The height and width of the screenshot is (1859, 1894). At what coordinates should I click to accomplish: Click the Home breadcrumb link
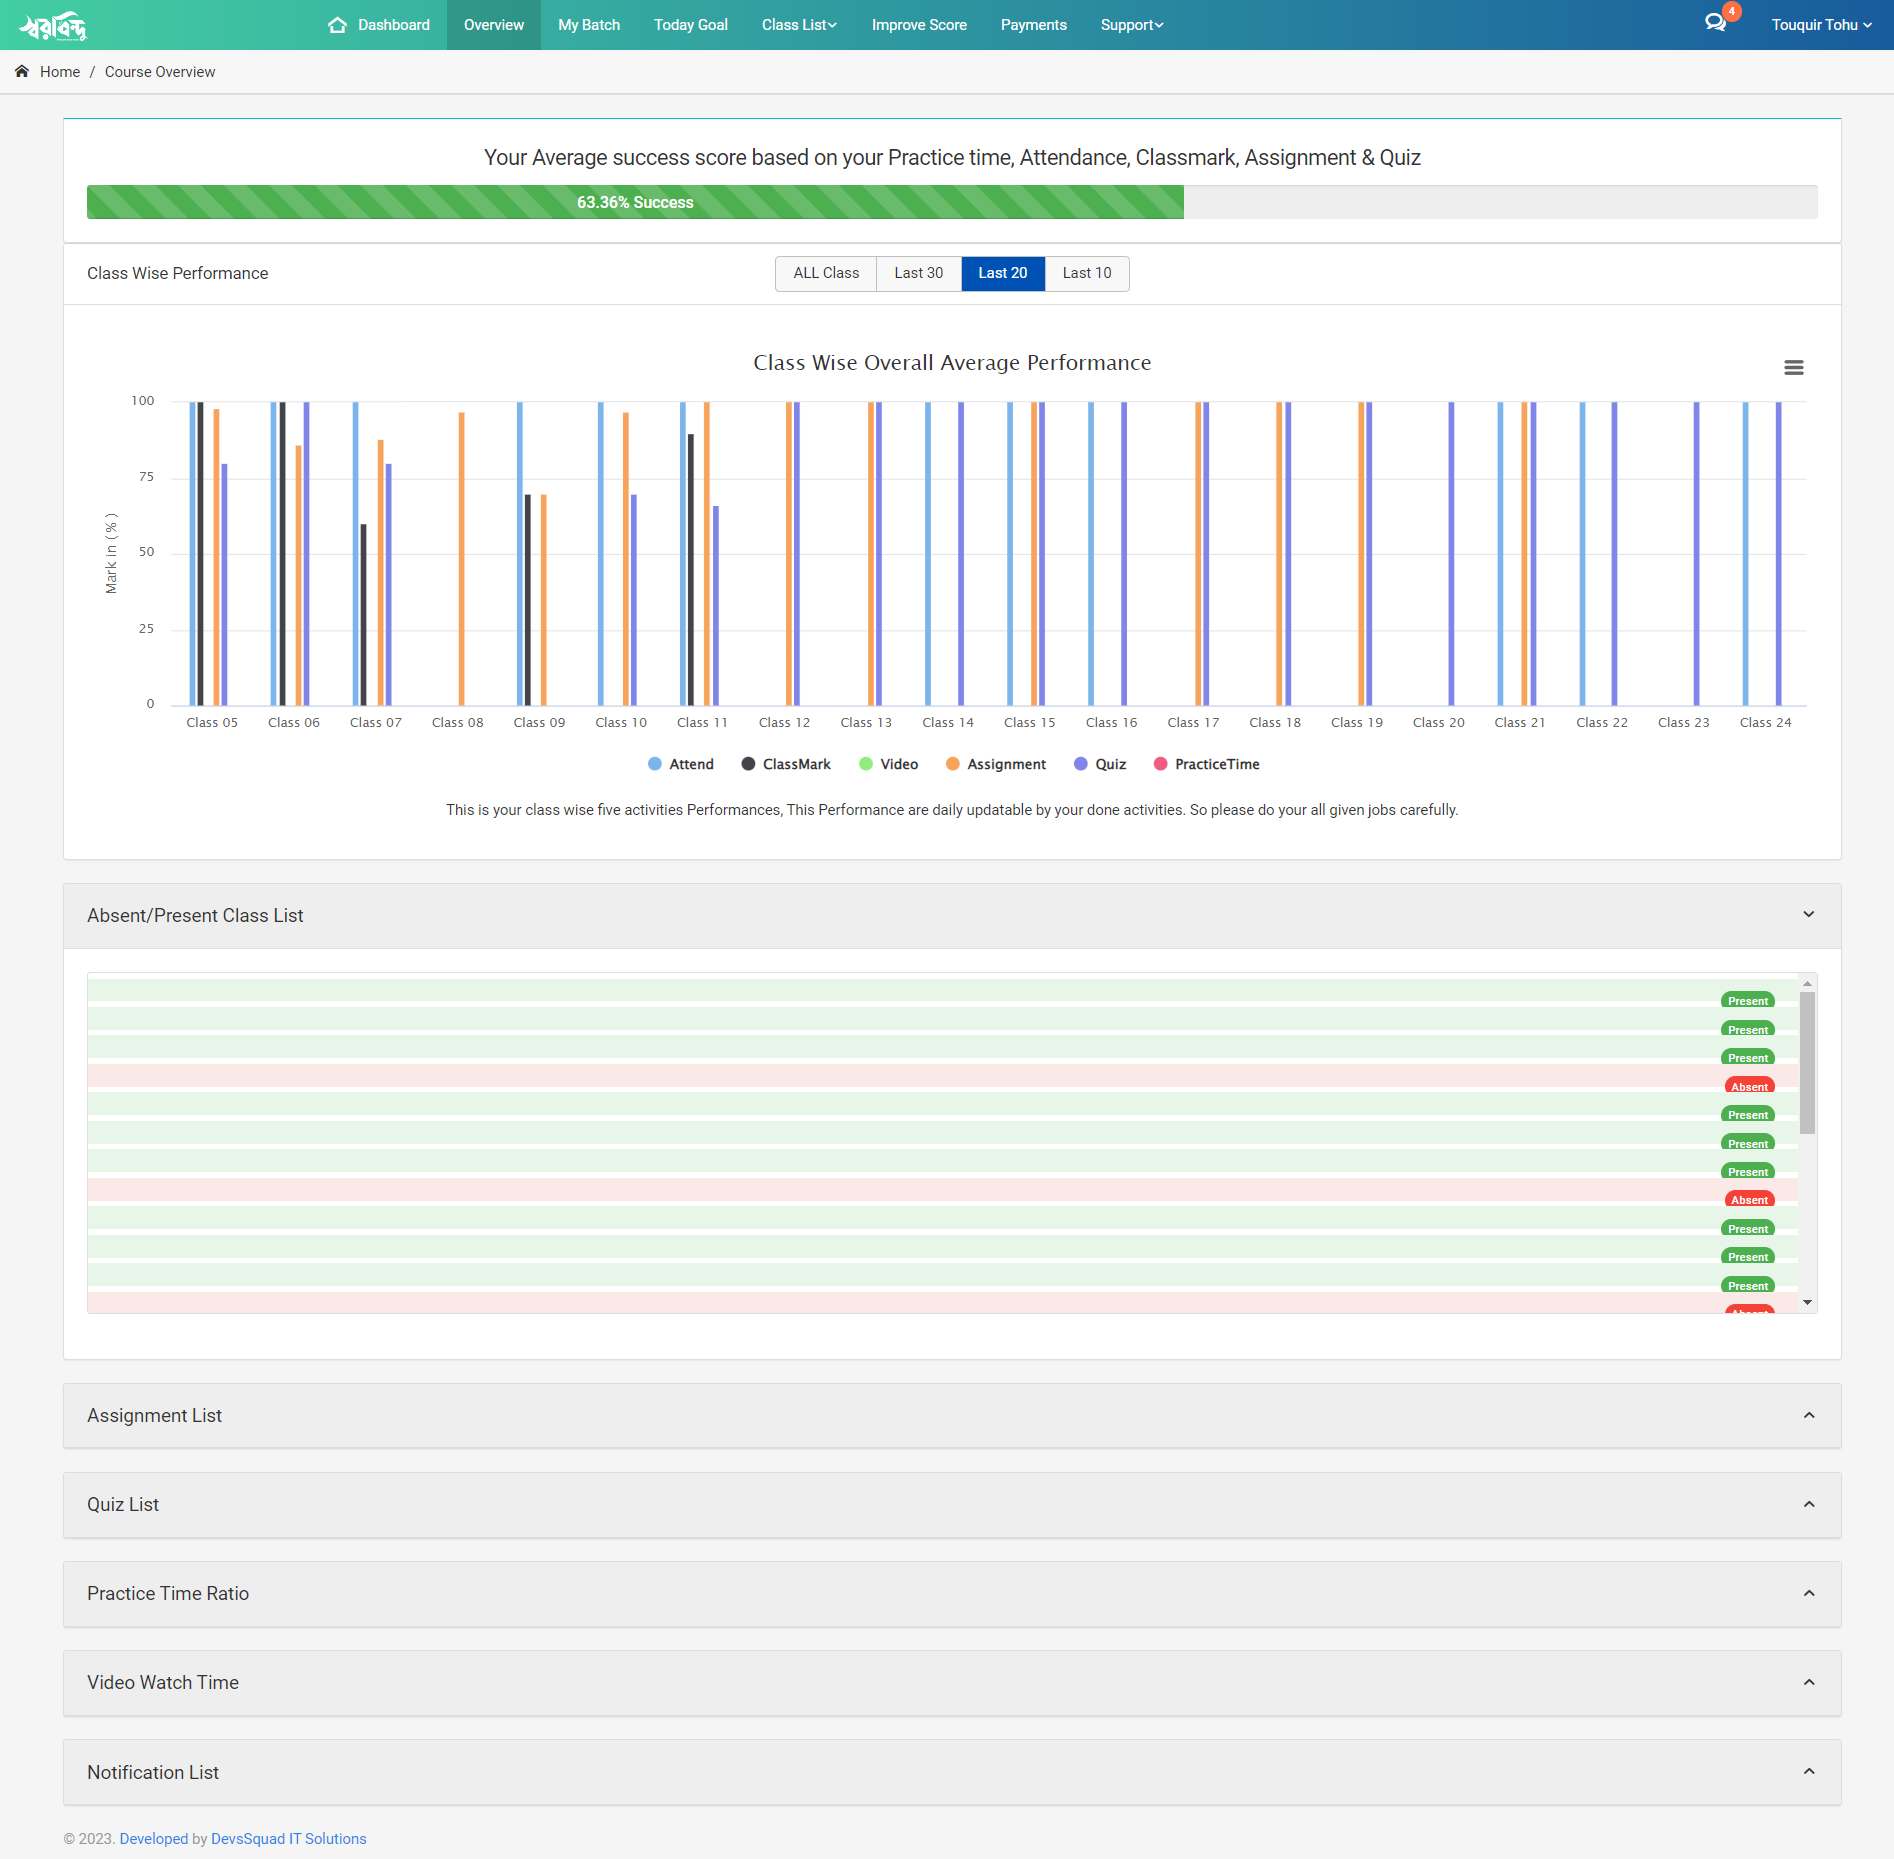60,72
